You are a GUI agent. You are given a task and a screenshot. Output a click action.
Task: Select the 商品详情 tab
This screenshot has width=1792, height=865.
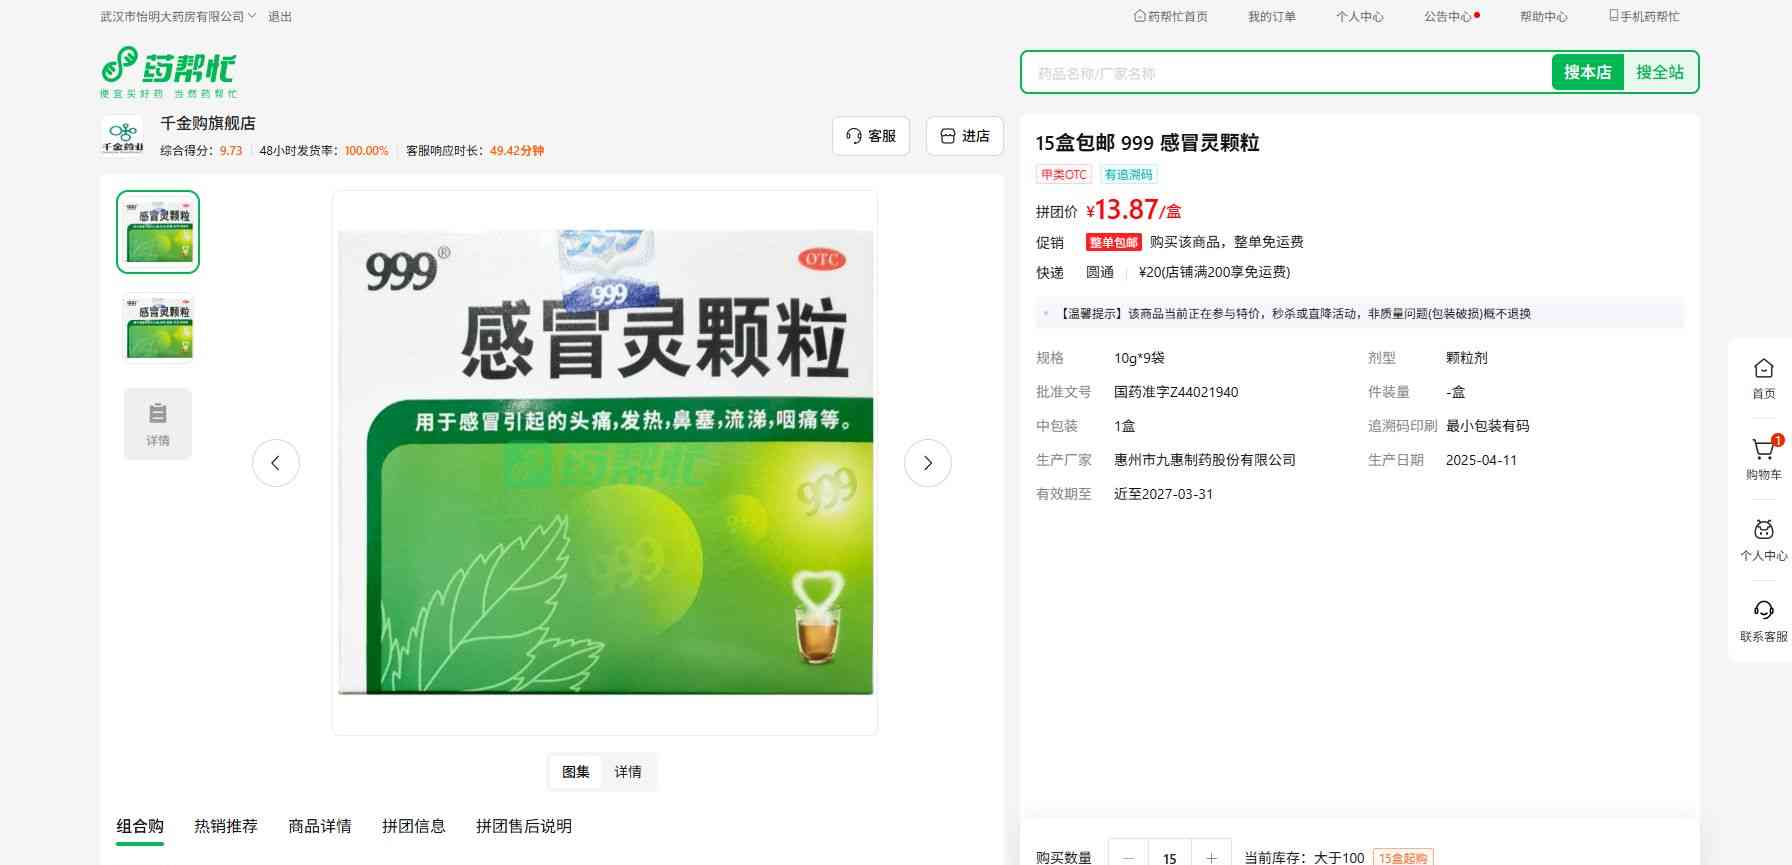320,826
